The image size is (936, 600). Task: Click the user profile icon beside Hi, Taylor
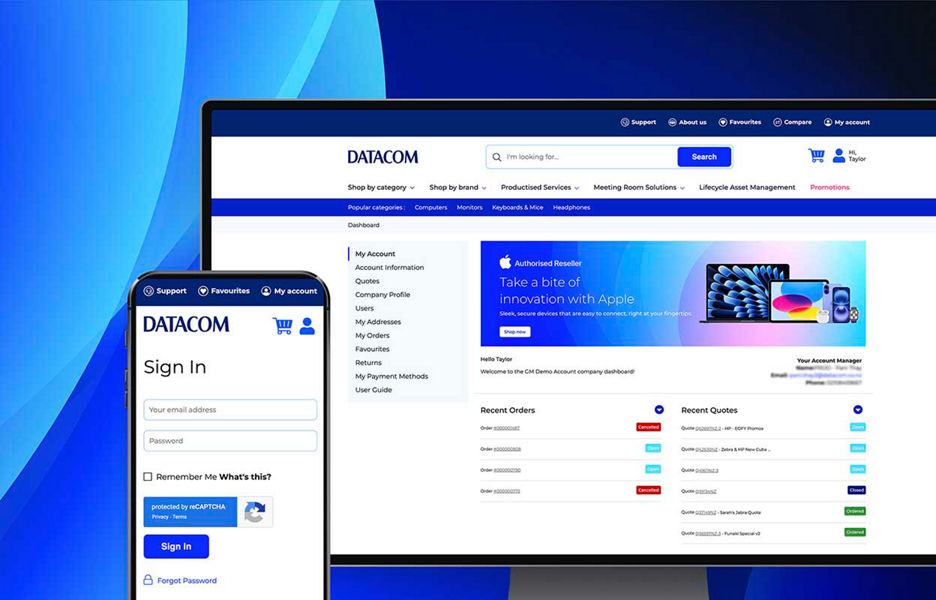[839, 156]
